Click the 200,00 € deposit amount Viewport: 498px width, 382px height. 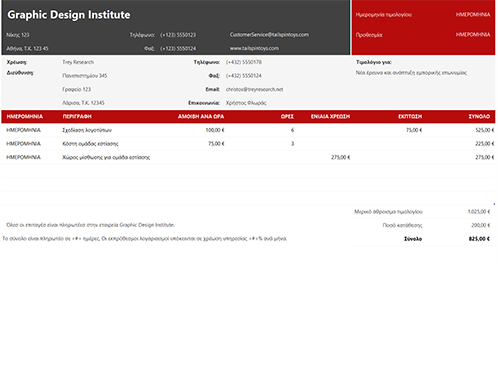pos(480,225)
